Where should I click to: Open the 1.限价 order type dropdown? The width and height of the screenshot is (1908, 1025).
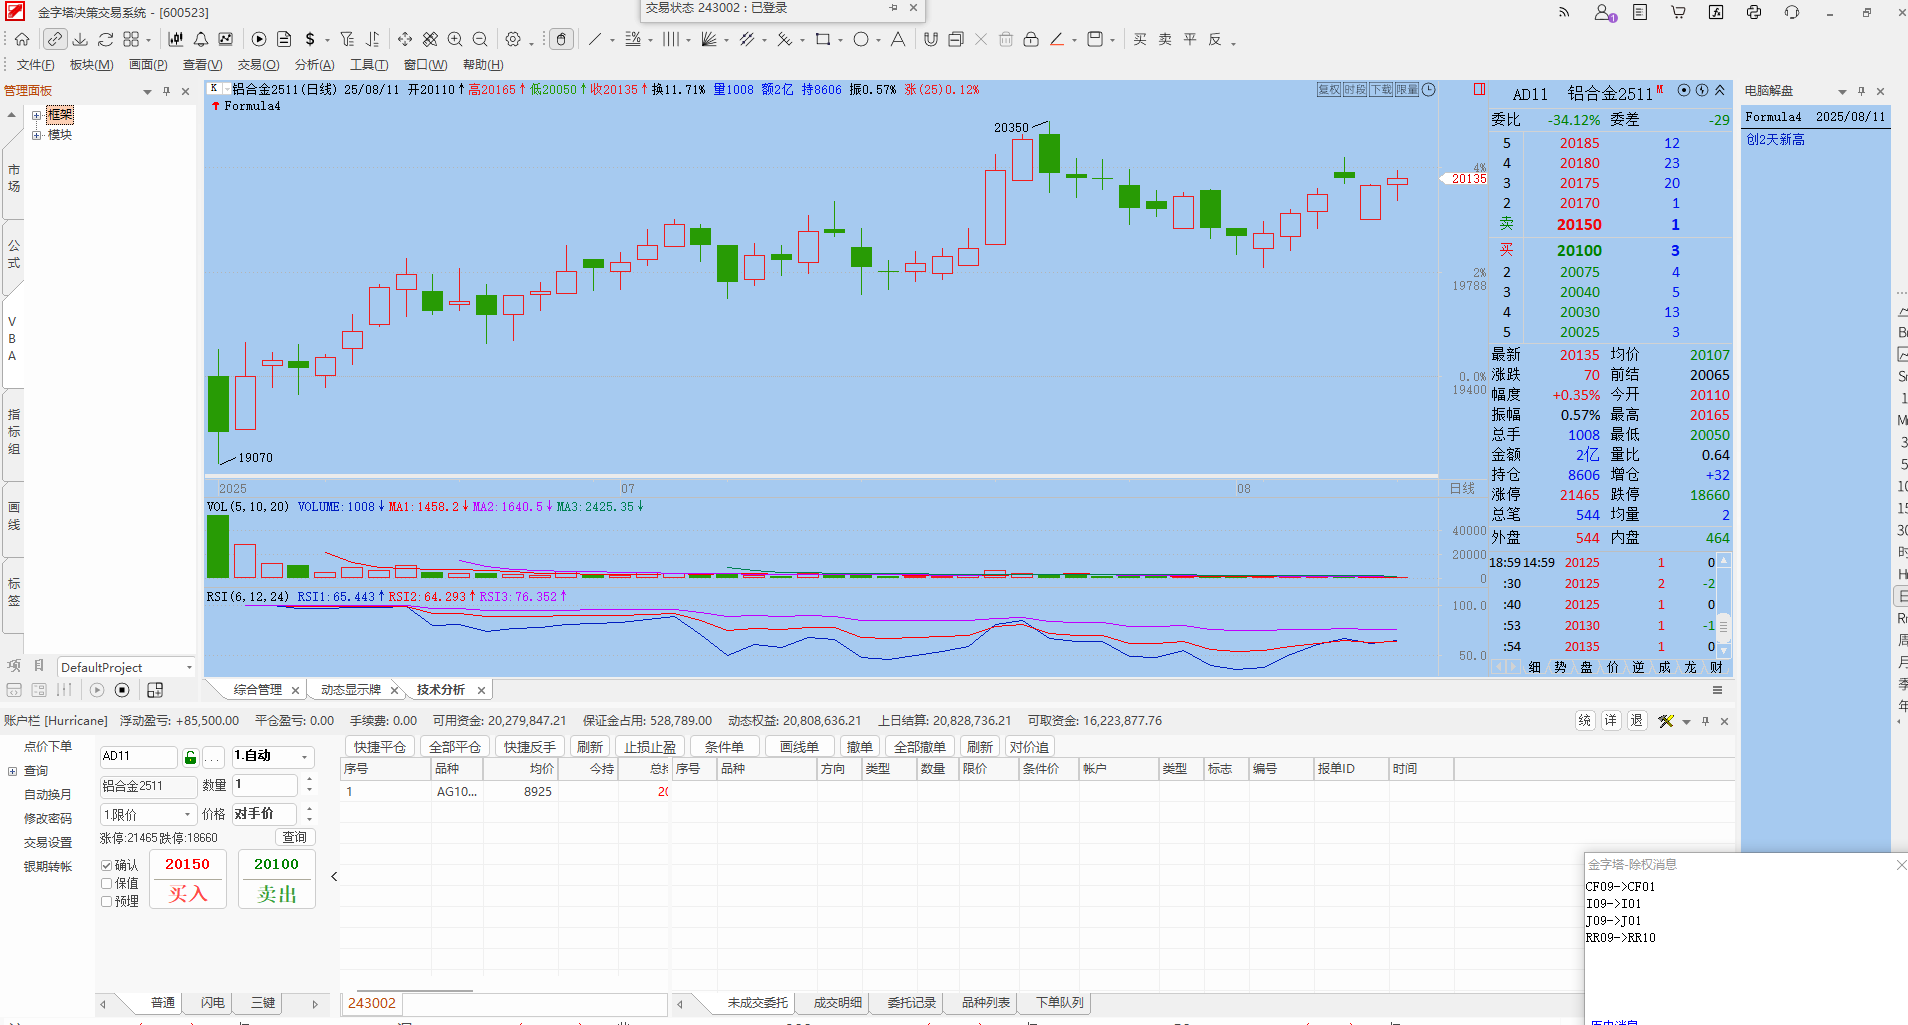pos(187,814)
